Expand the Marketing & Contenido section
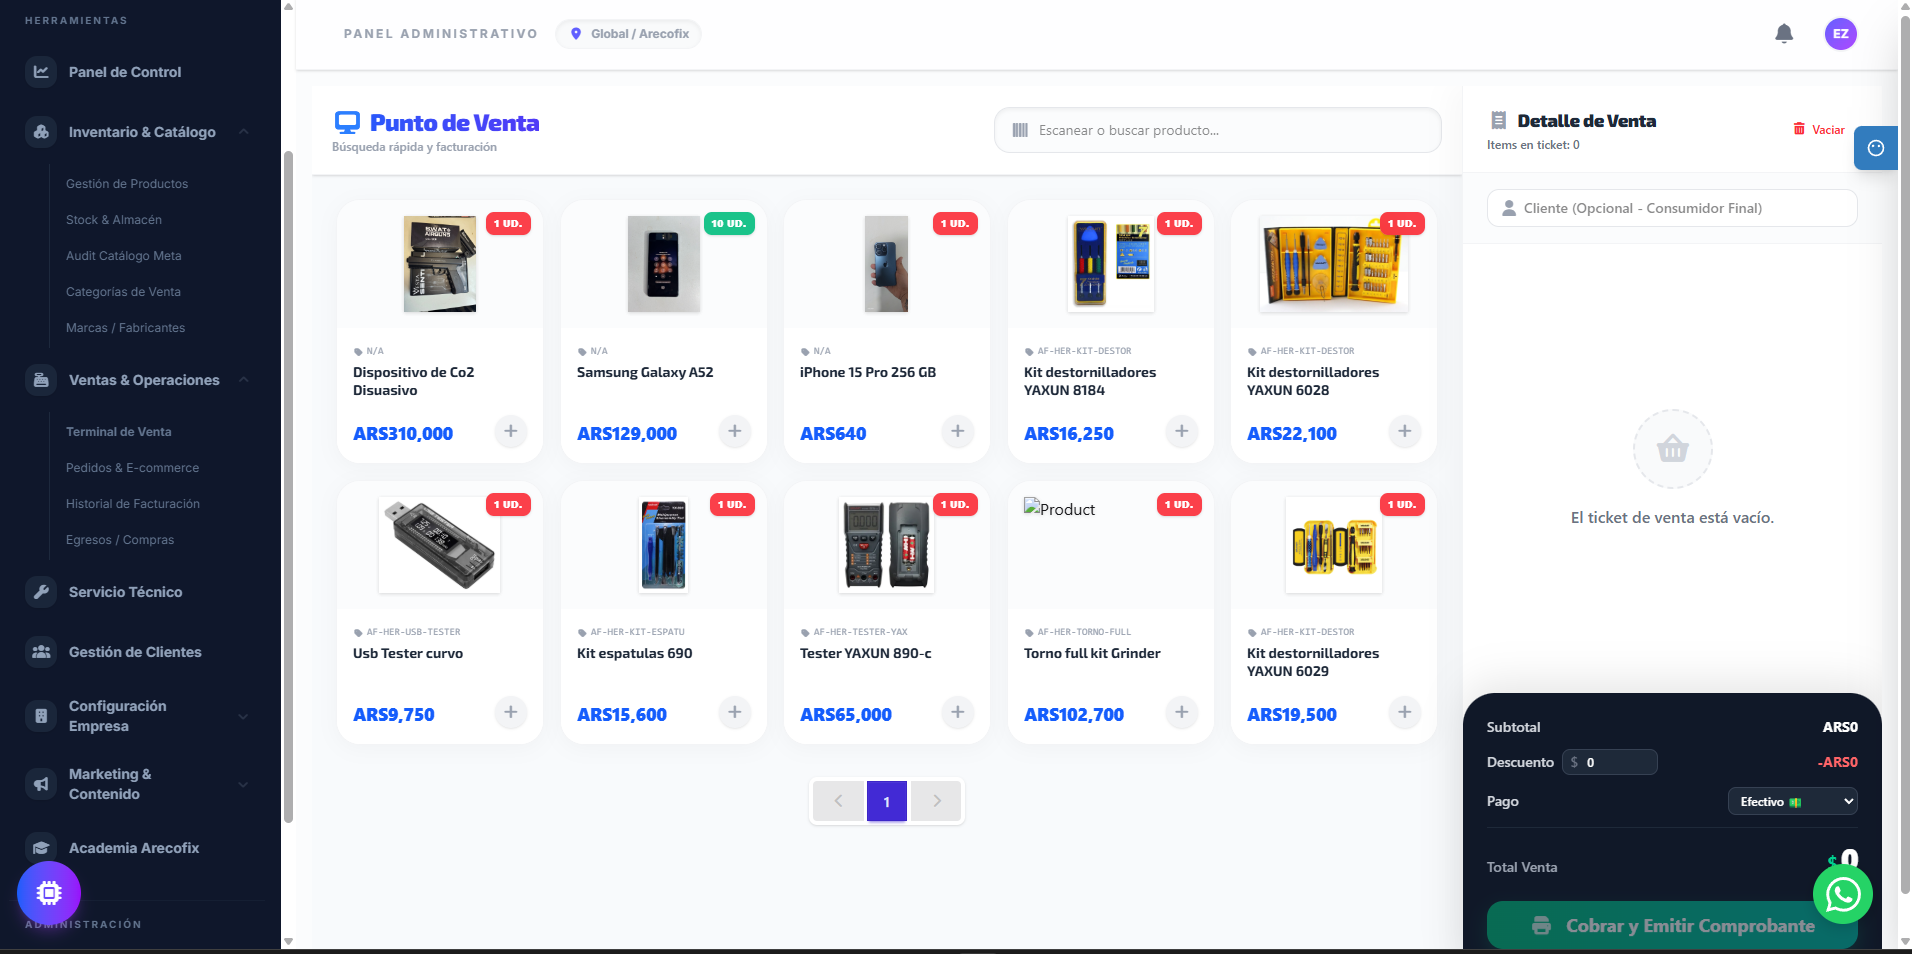The height and width of the screenshot is (954, 1912). (x=243, y=784)
